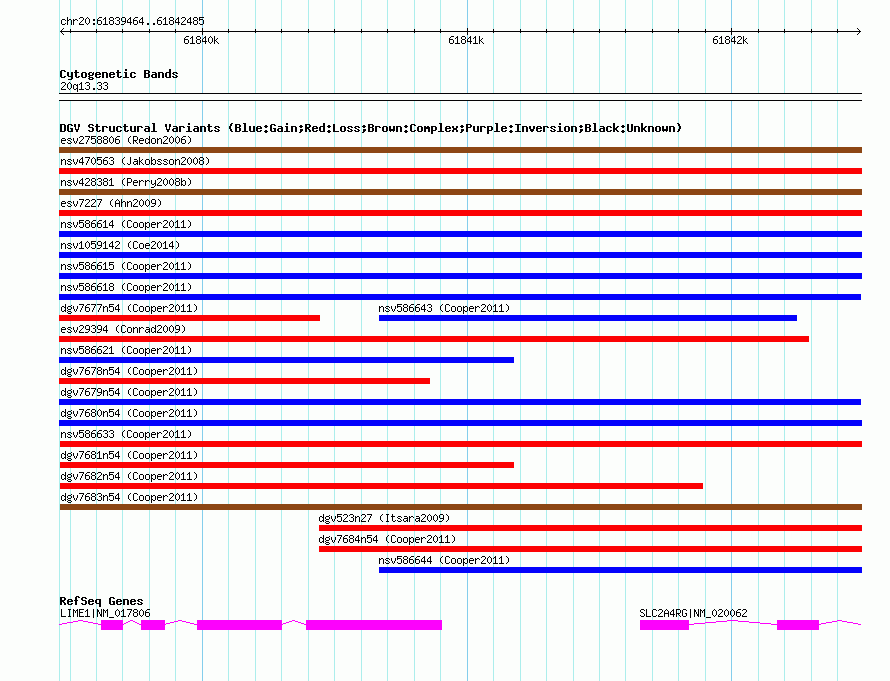Click the LIME1|NM_017806 gene label
The image size is (890, 681).
pos(105,613)
